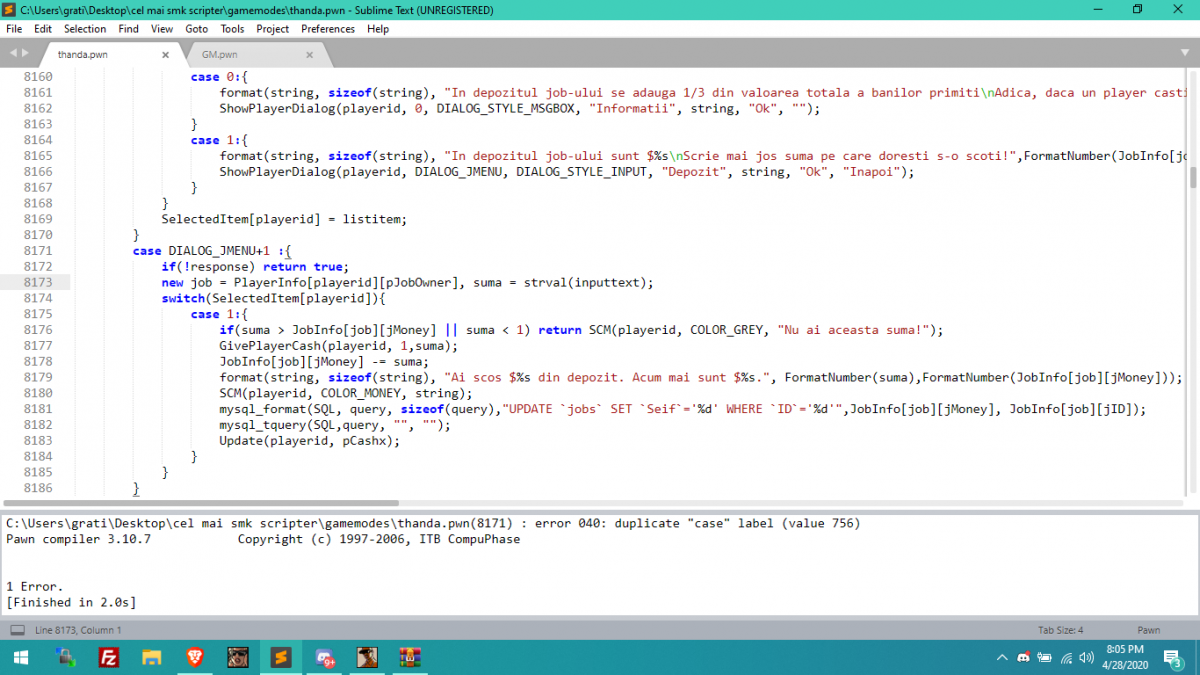Click the previous tab arrow

(x=13, y=53)
